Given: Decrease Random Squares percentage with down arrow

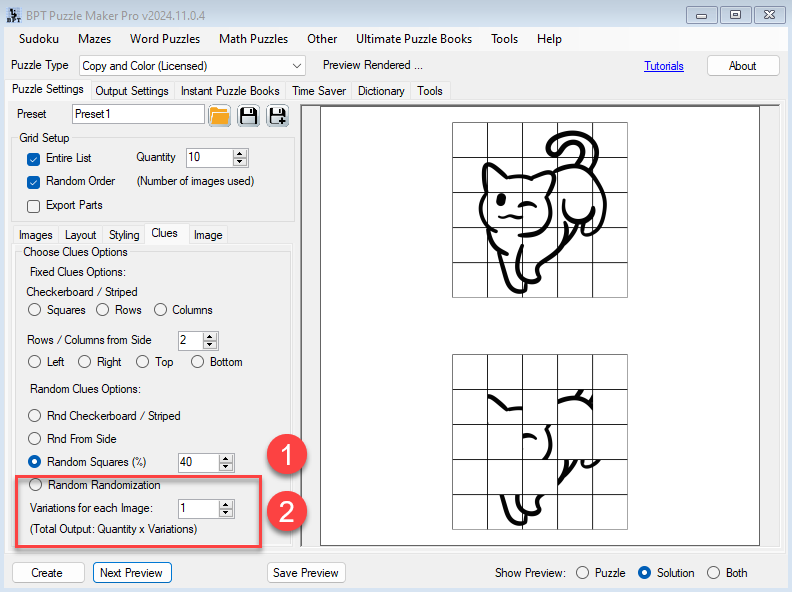Looking at the screenshot, I should coord(226,467).
